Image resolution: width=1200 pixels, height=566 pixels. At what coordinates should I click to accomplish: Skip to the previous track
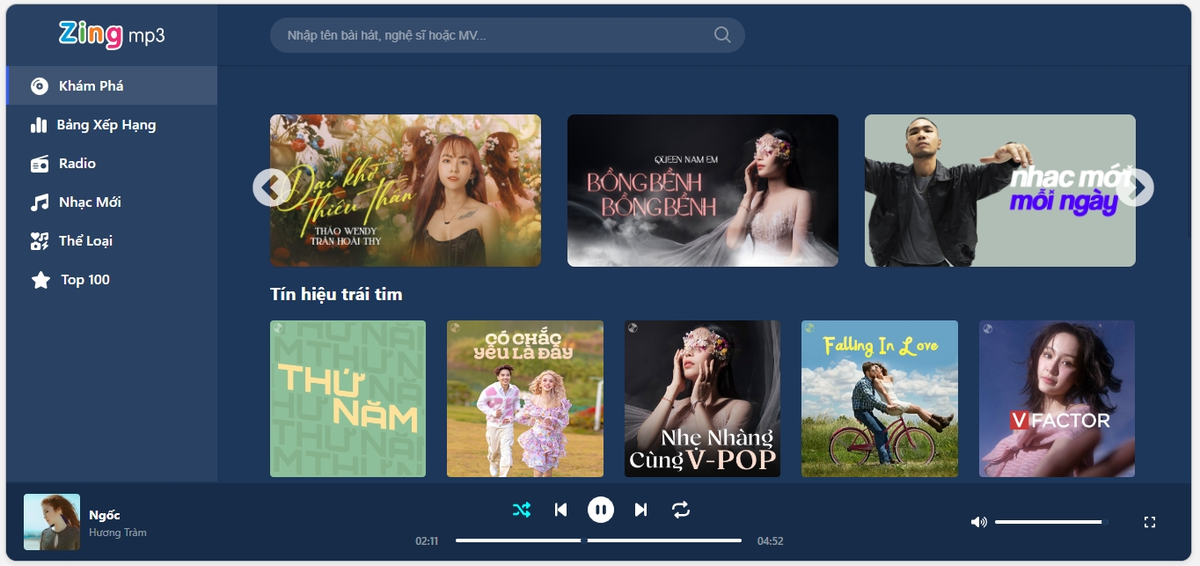(561, 510)
